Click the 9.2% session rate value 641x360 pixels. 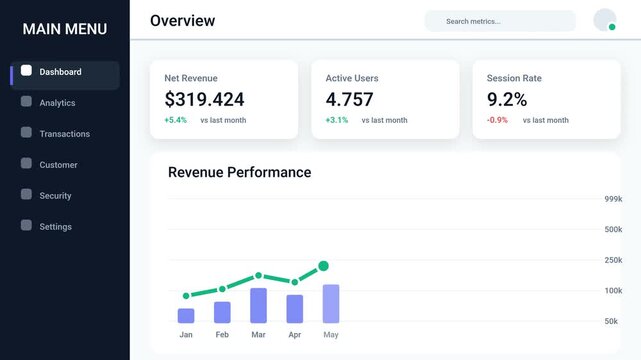(507, 99)
